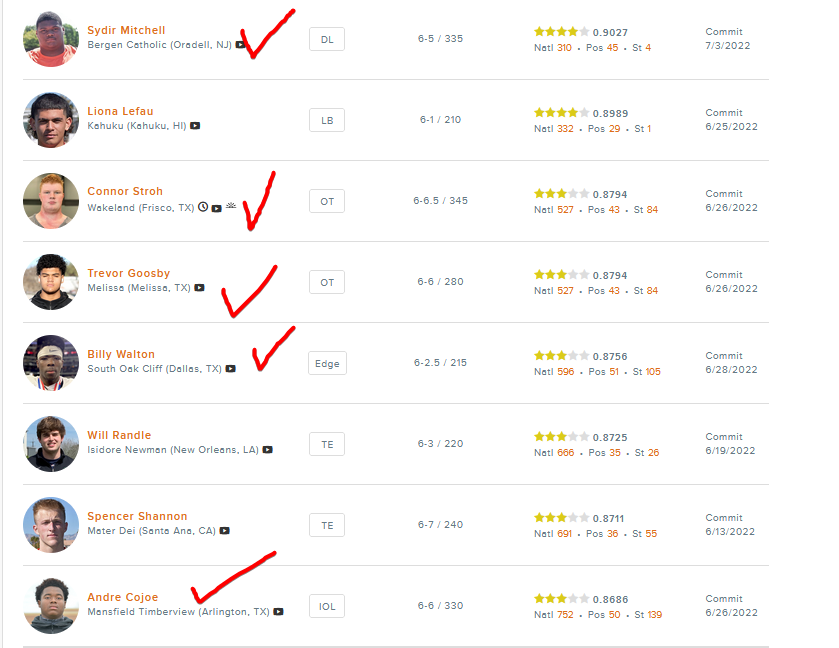Go to Billy Walton's profile name link
The image size is (839, 648).
pos(121,354)
